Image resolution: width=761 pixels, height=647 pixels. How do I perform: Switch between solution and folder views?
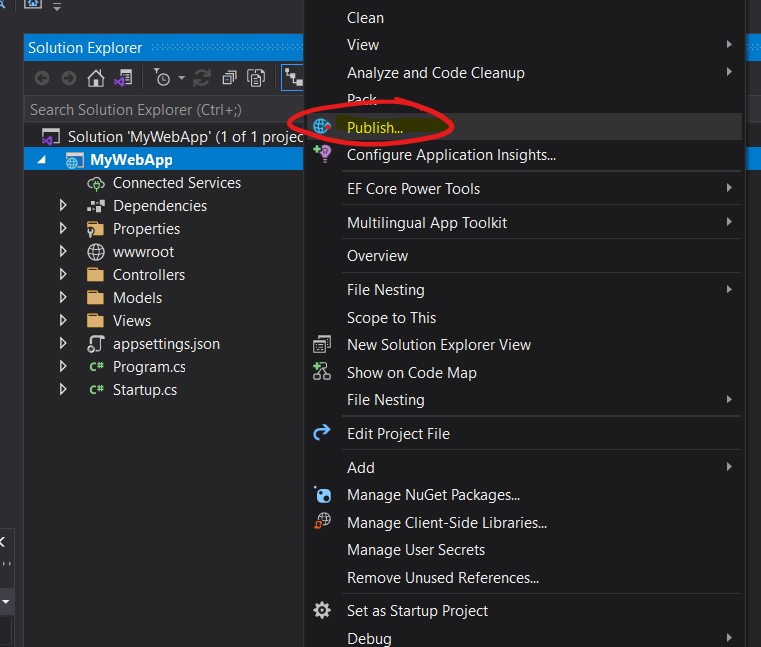click(123, 78)
